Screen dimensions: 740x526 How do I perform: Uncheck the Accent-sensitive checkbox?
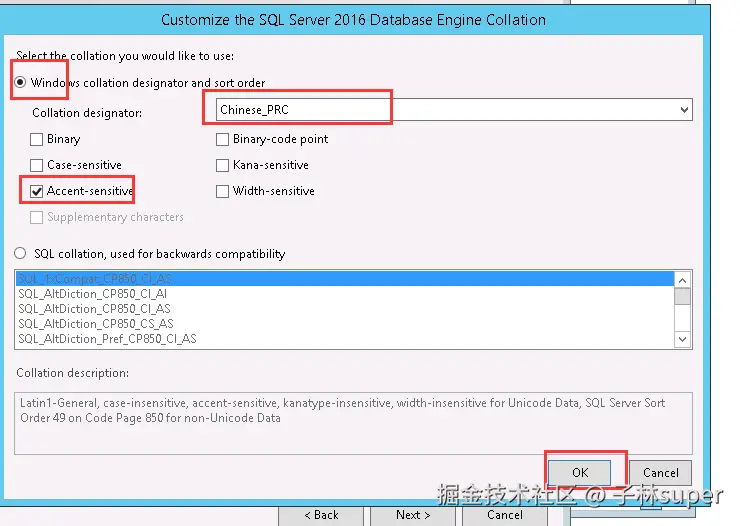[36, 192]
